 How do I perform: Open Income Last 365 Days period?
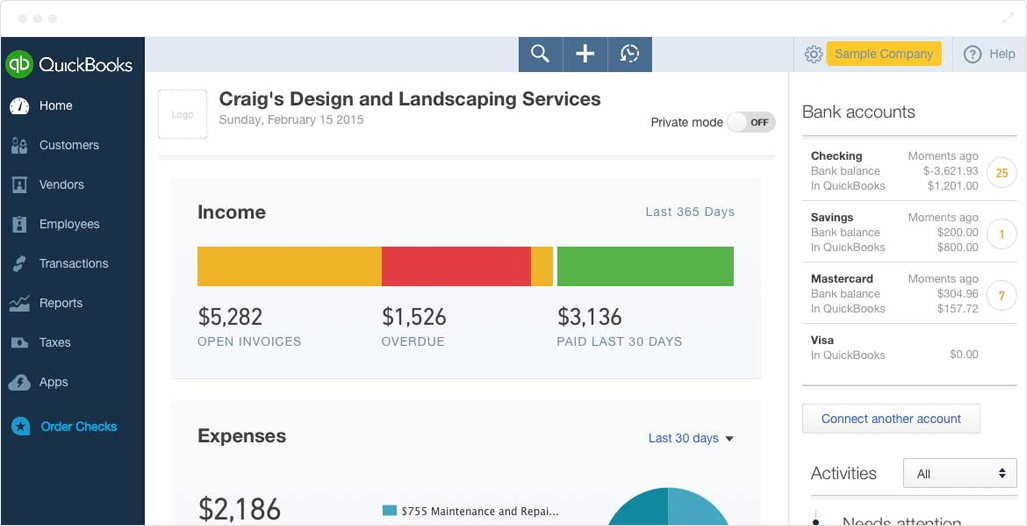(690, 212)
